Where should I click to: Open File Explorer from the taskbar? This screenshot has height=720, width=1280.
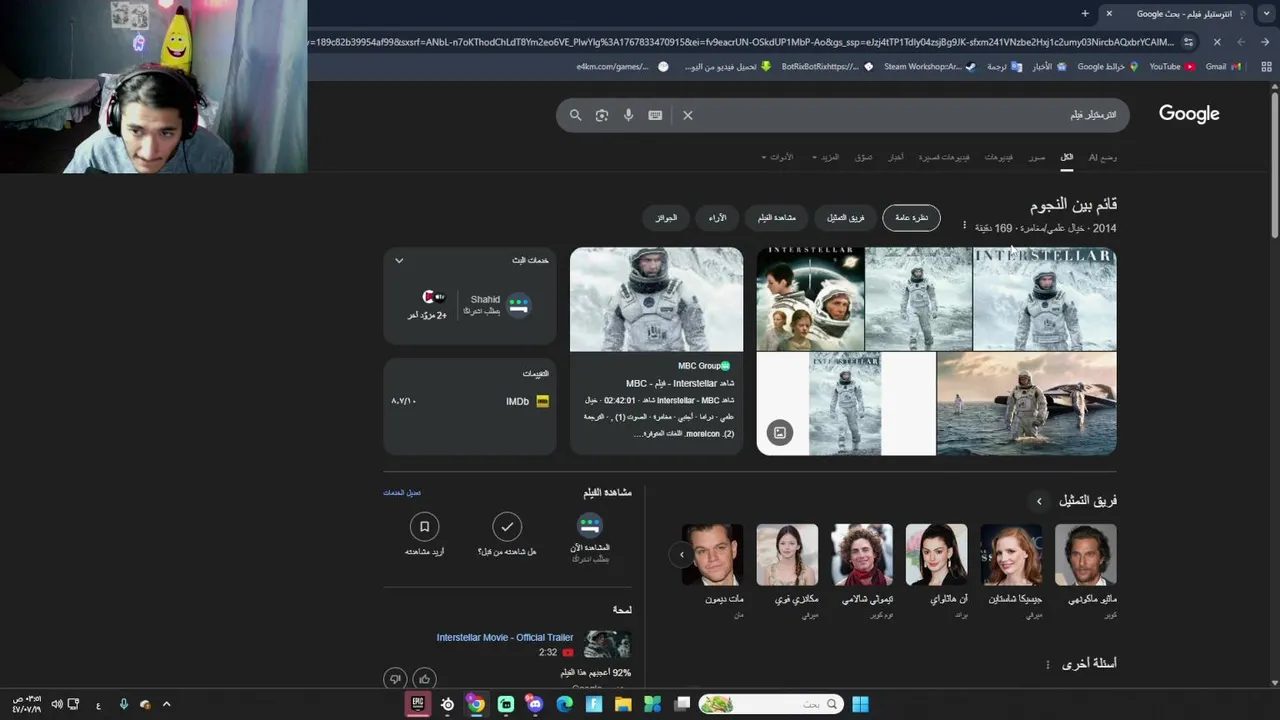623,704
